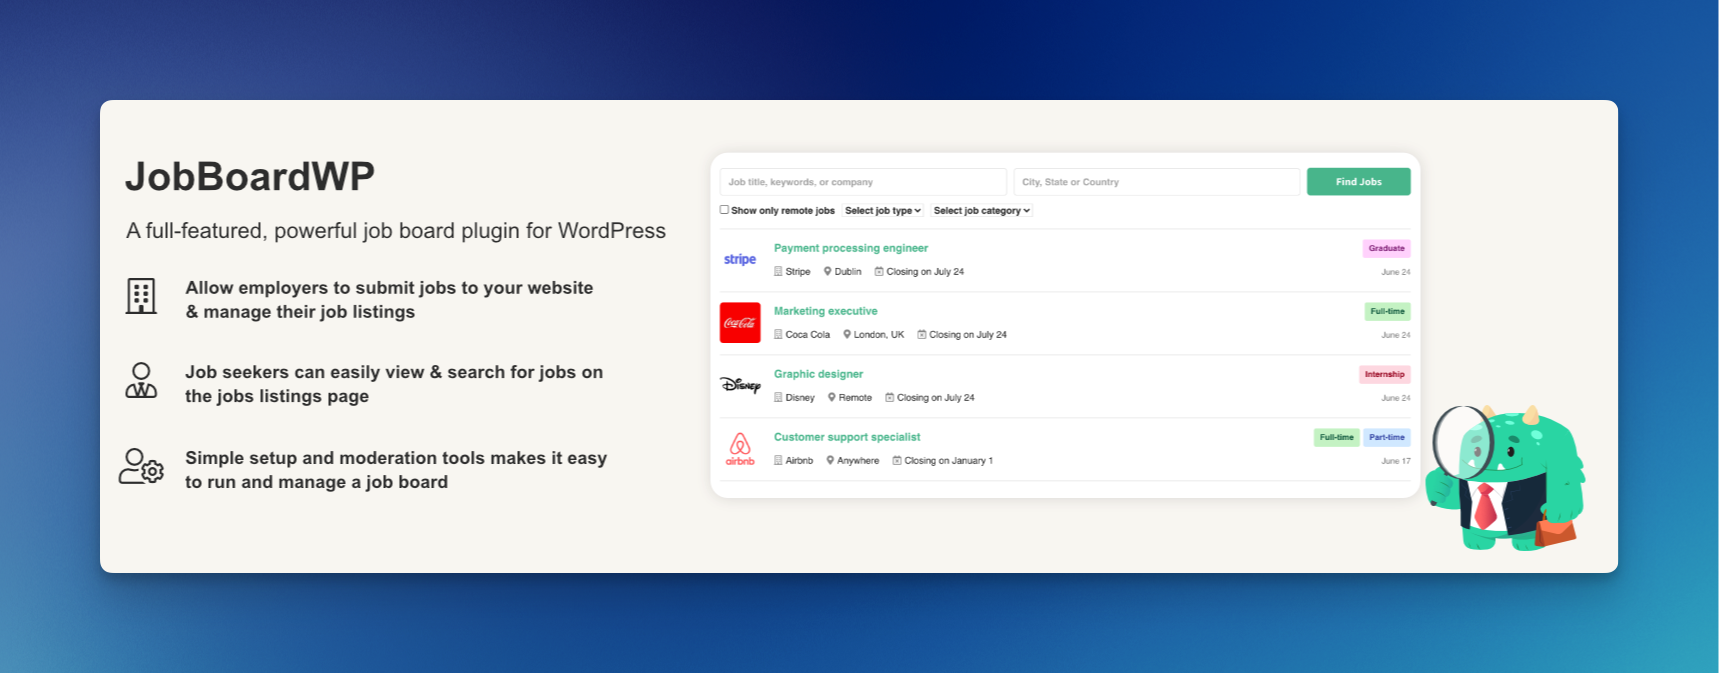This screenshot has height=673, width=1719.
Task: Click the user with gear setup icon
Action: (x=141, y=467)
